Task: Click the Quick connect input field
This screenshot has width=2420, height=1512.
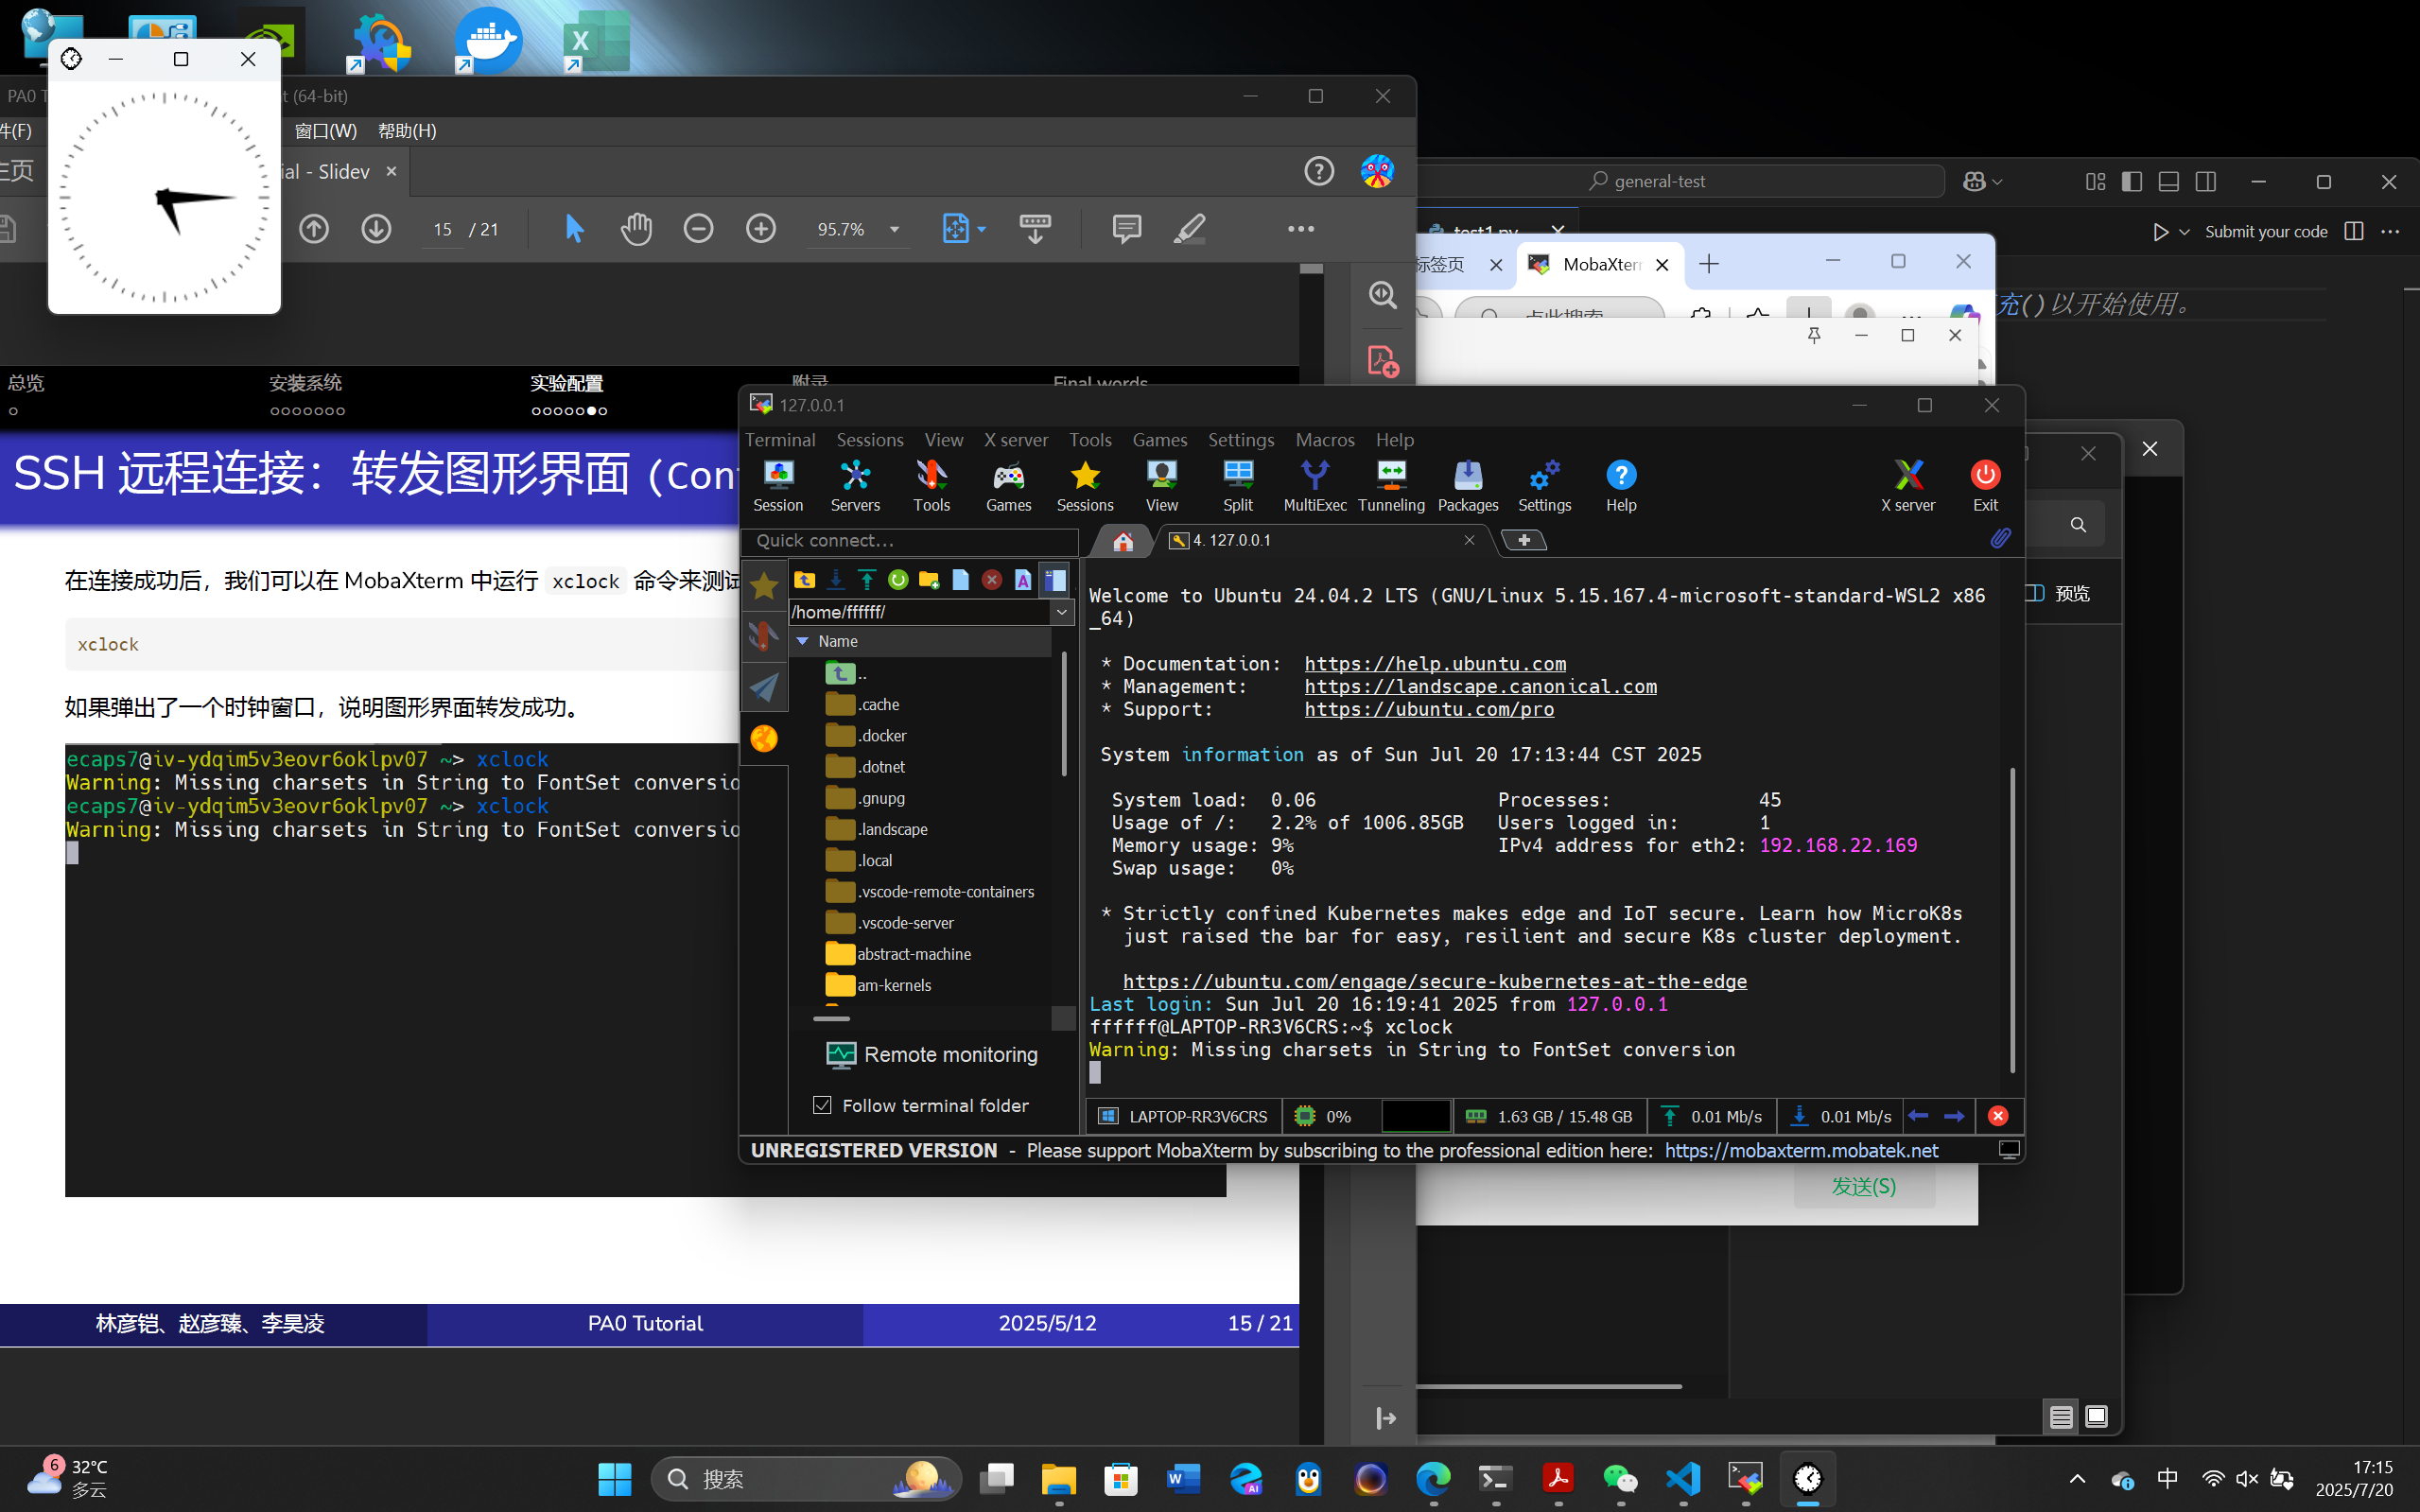Action: [910, 540]
